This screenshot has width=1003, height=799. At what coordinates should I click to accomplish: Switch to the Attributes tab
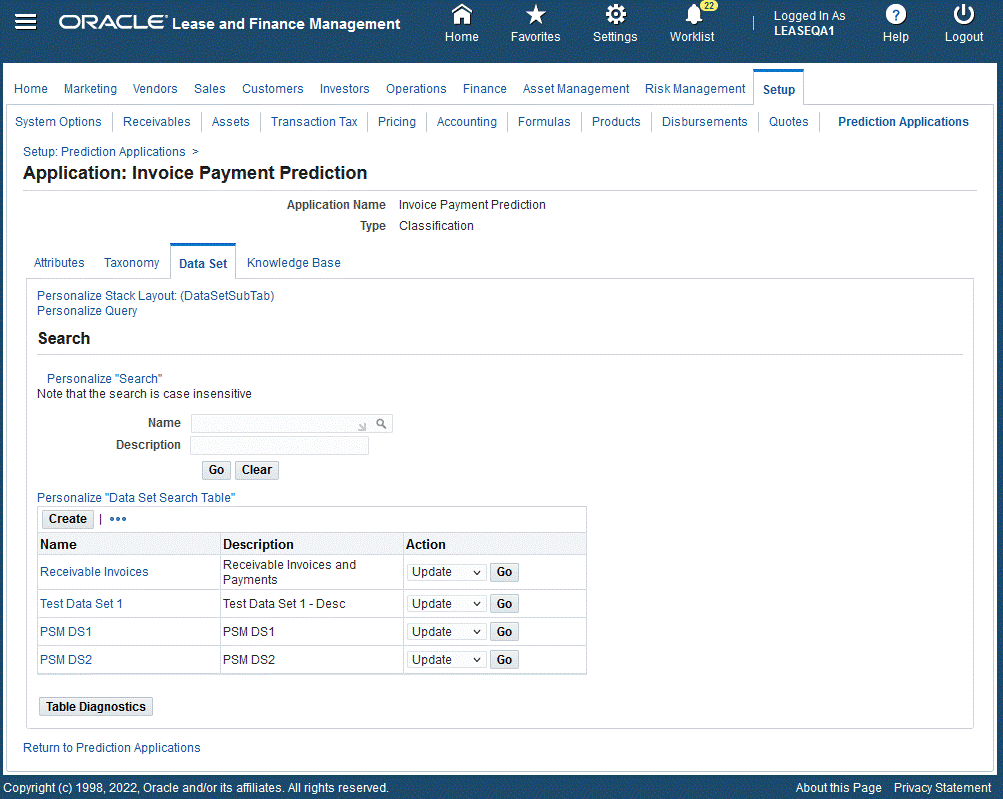coord(59,263)
